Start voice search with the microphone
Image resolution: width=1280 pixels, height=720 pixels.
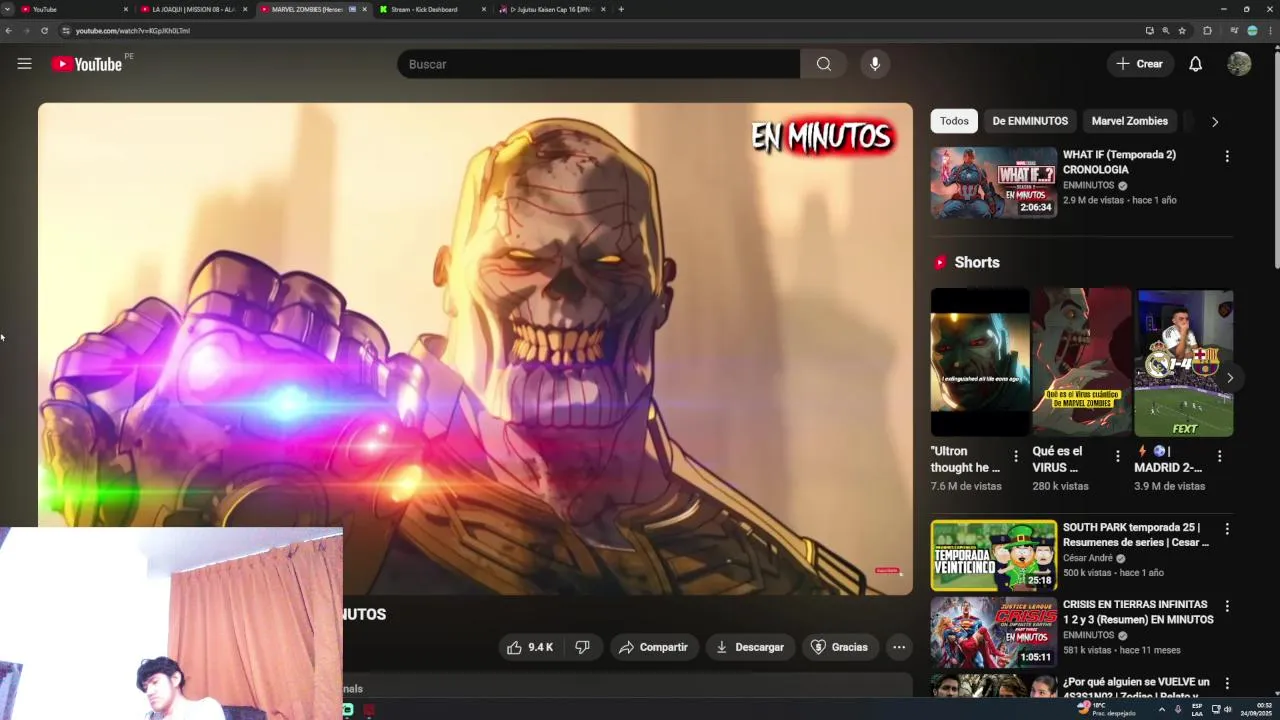coord(875,64)
